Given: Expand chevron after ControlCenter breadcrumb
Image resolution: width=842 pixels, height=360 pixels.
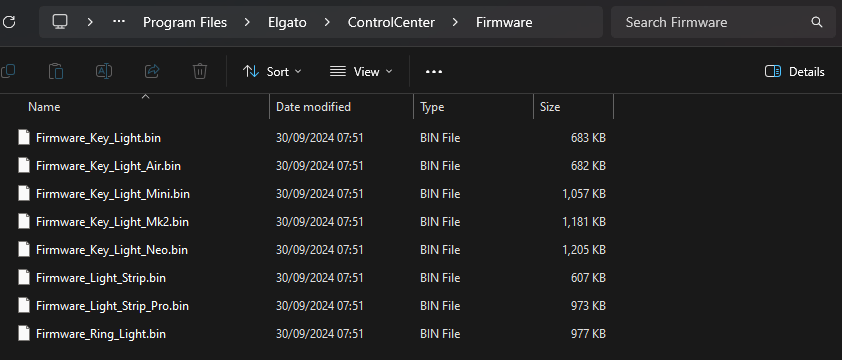Looking at the screenshot, I should click(x=455, y=22).
